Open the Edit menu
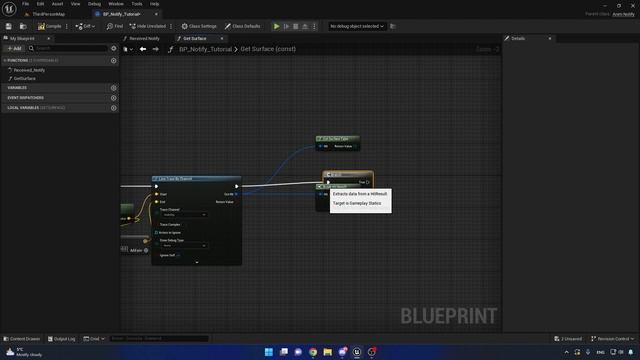640x360 pixels. coord(40,4)
